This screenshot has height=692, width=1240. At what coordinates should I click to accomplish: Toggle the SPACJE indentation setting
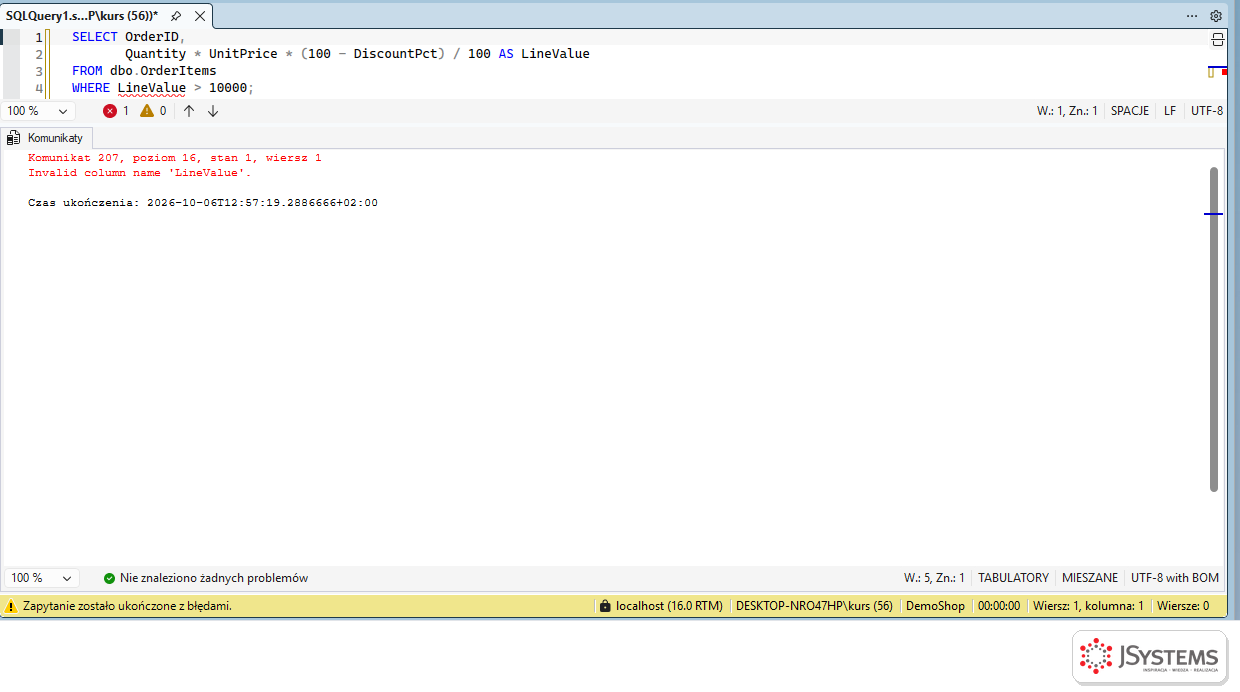coord(1130,111)
